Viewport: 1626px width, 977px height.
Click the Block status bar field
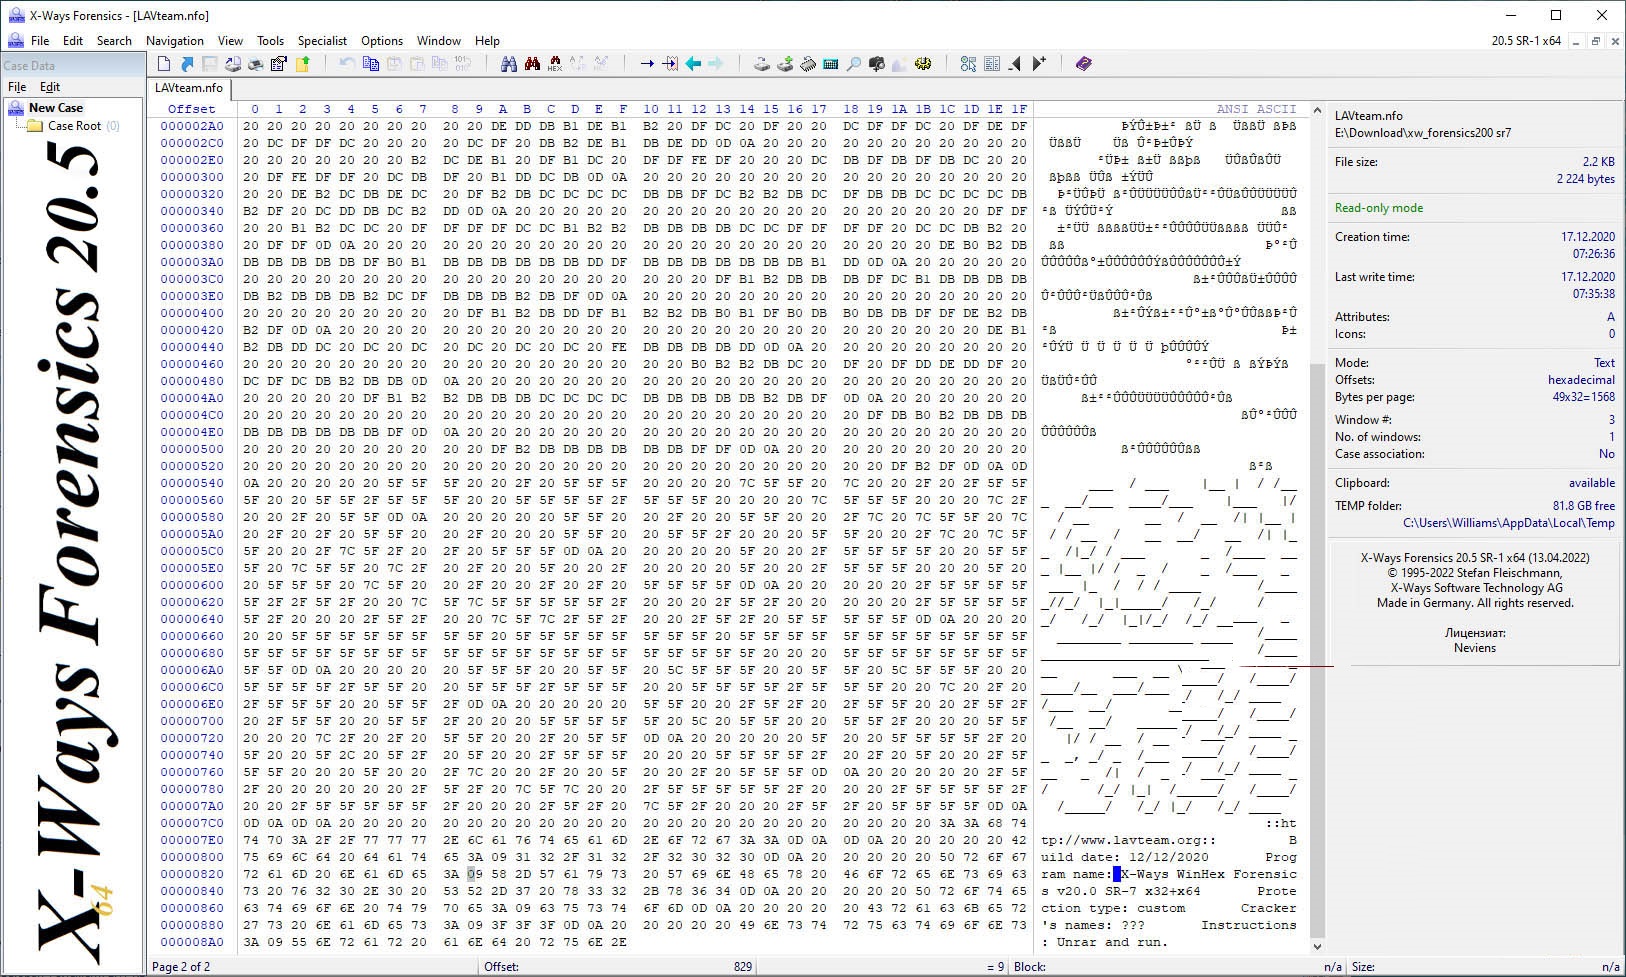[1178, 967]
